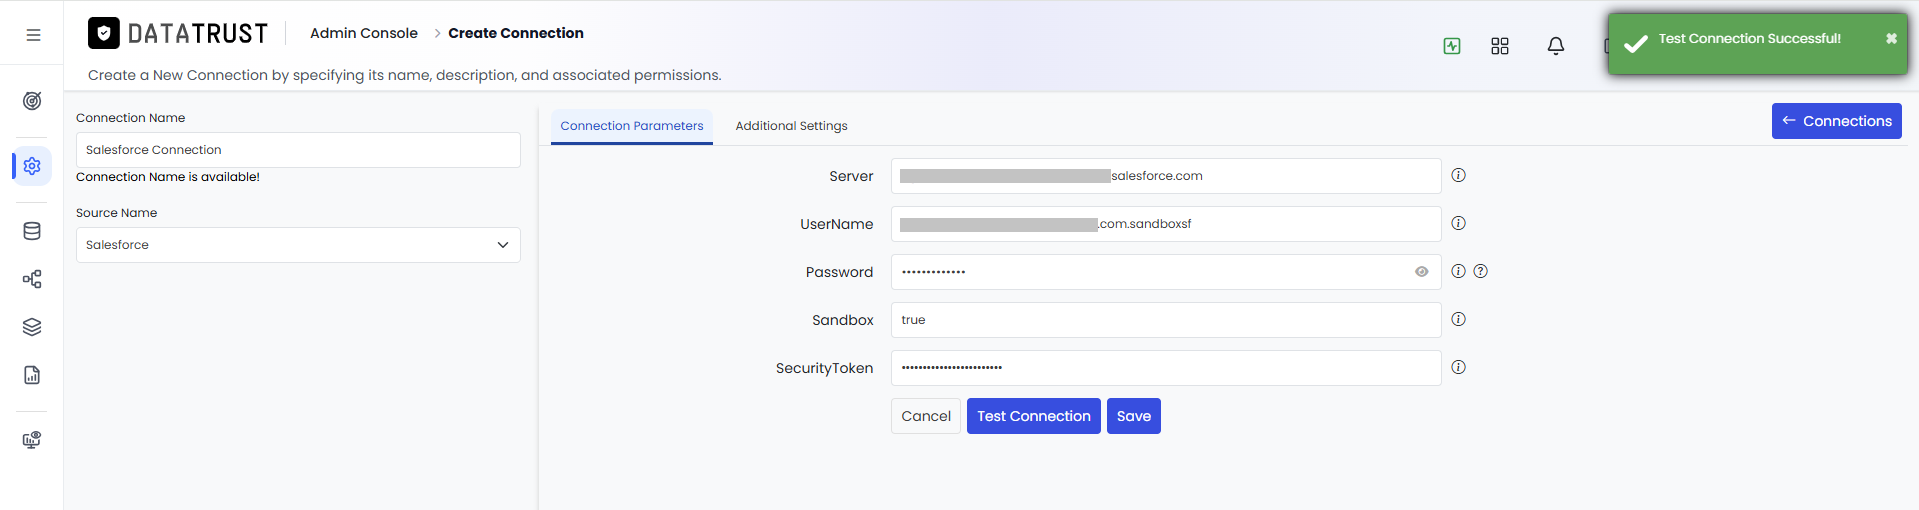The height and width of the screenshot is (510, 1919).
Task: Open the report document sidebar icon
Action: (32, 375)
